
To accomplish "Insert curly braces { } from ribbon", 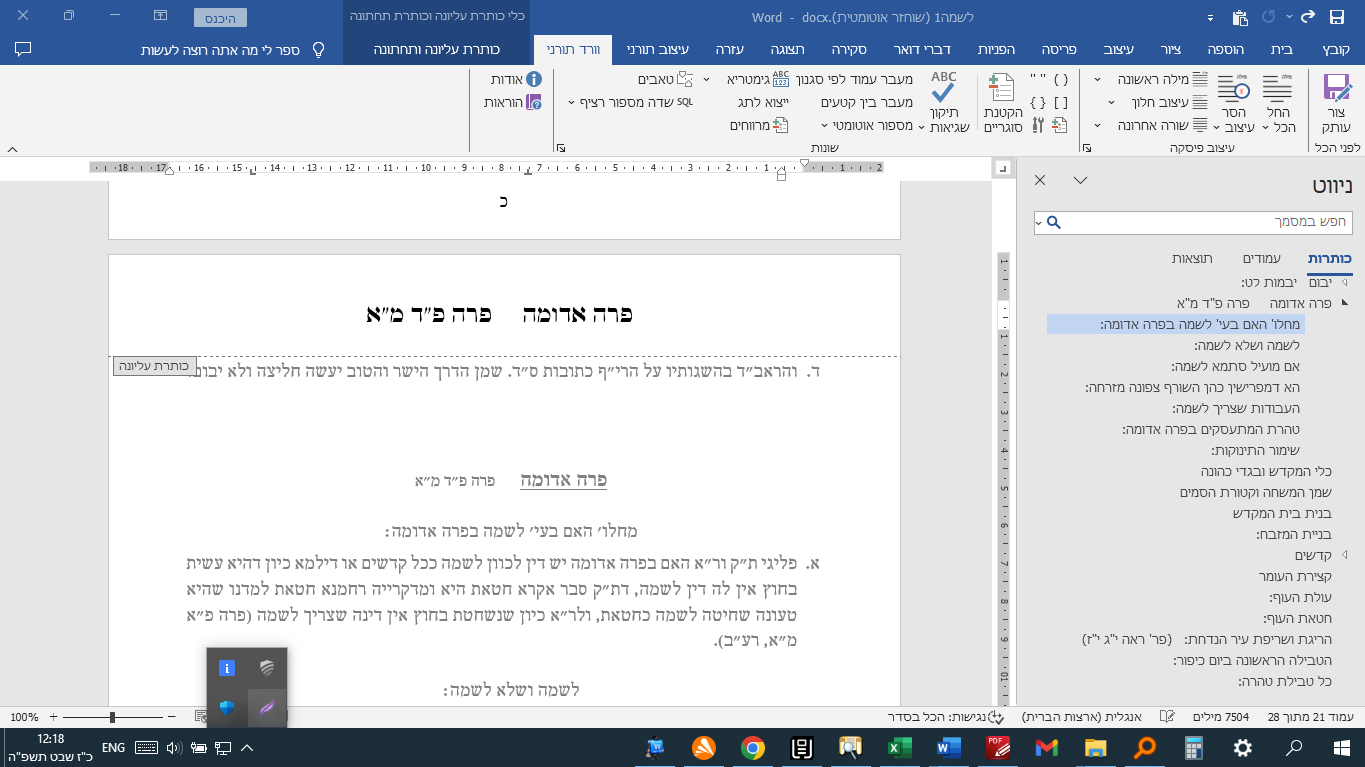I will tap(1037, 102).
